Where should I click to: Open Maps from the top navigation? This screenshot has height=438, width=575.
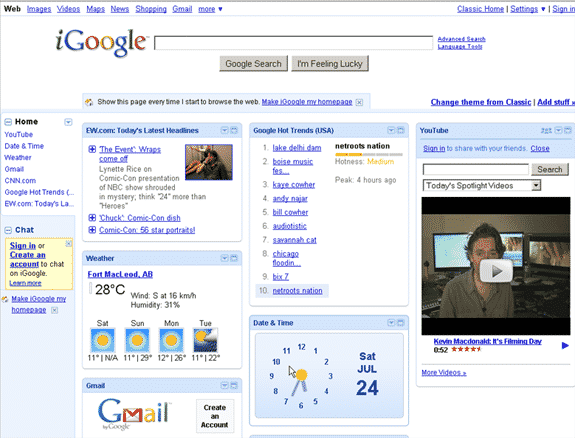95,9
